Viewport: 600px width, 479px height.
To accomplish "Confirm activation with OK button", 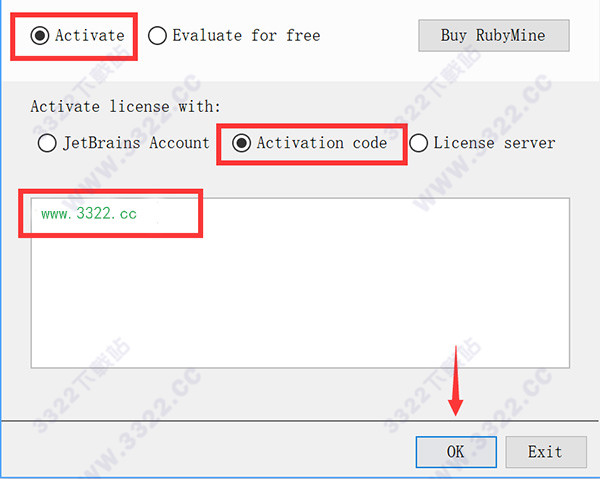I will tap(456, 452).
